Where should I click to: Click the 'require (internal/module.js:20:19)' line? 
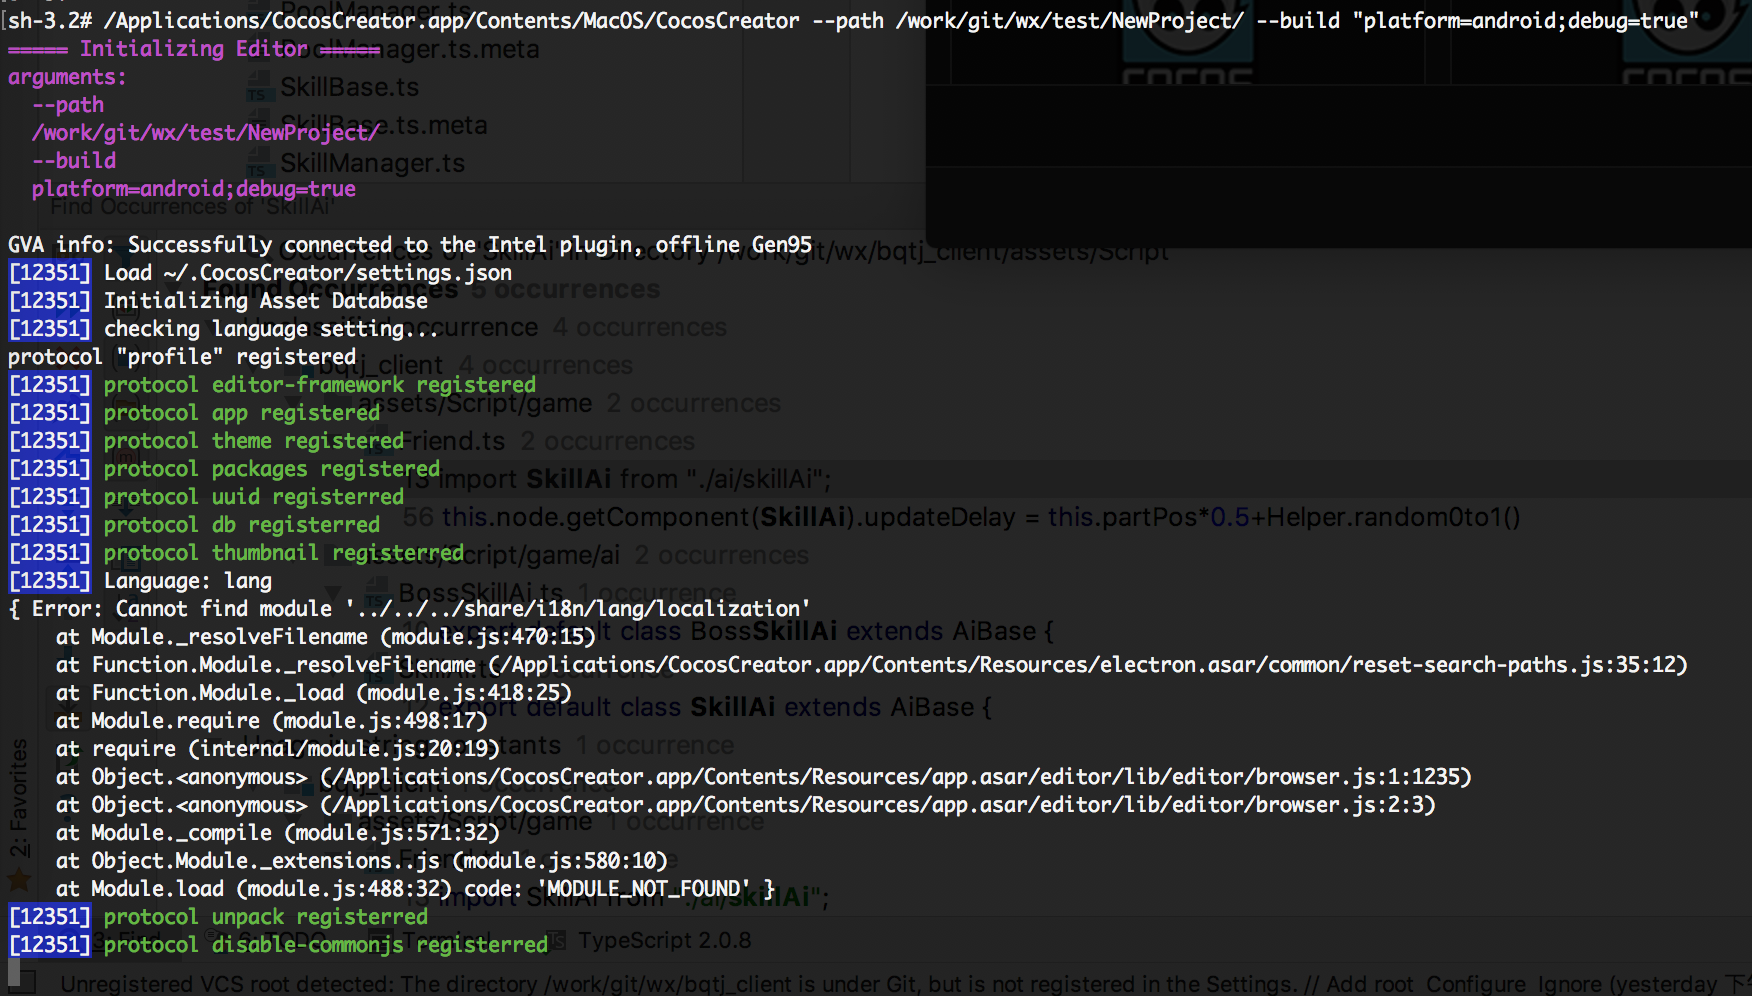278,749
